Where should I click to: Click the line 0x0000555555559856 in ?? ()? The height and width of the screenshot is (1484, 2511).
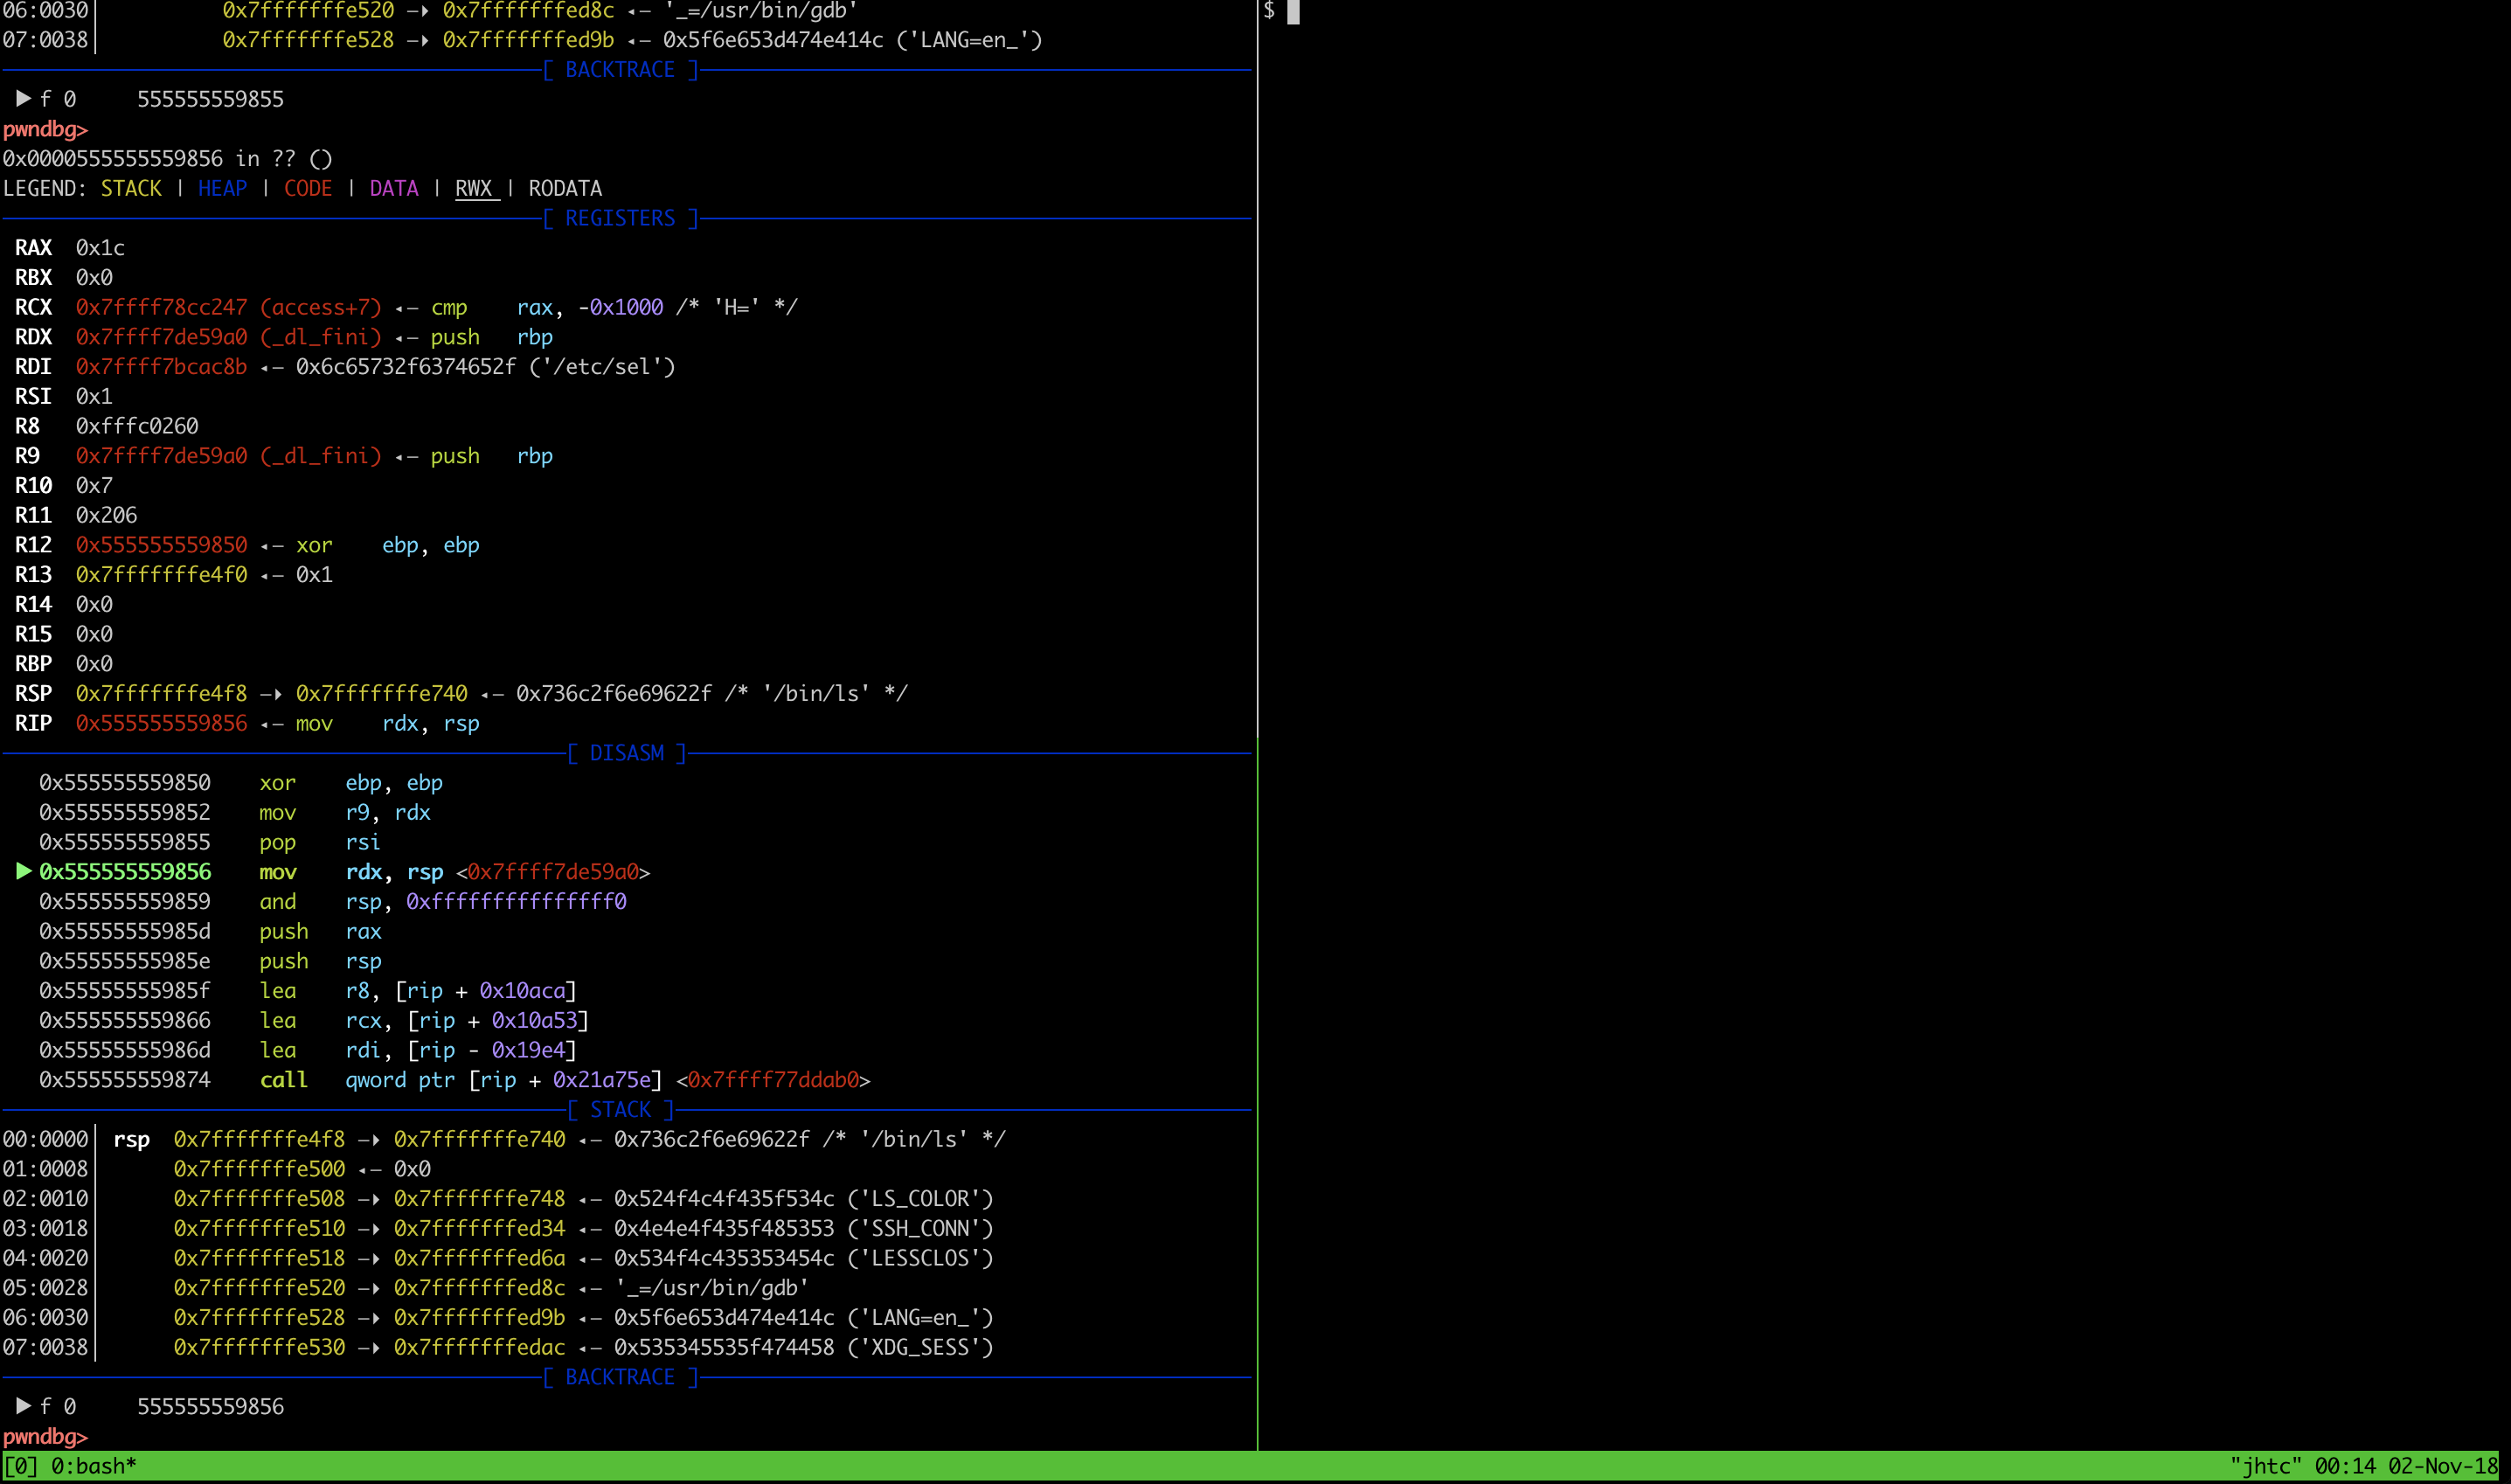click(167, 159)
